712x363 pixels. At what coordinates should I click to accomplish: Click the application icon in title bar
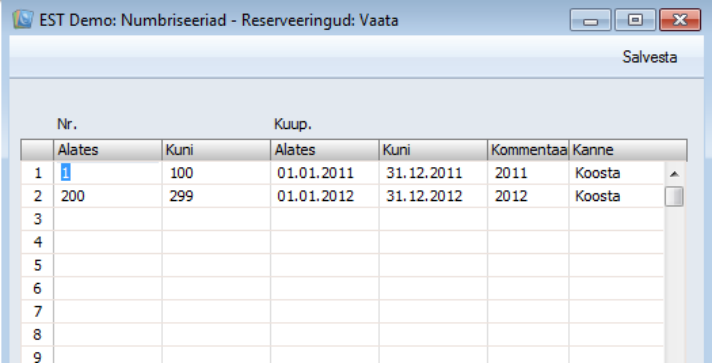(23, 20)
